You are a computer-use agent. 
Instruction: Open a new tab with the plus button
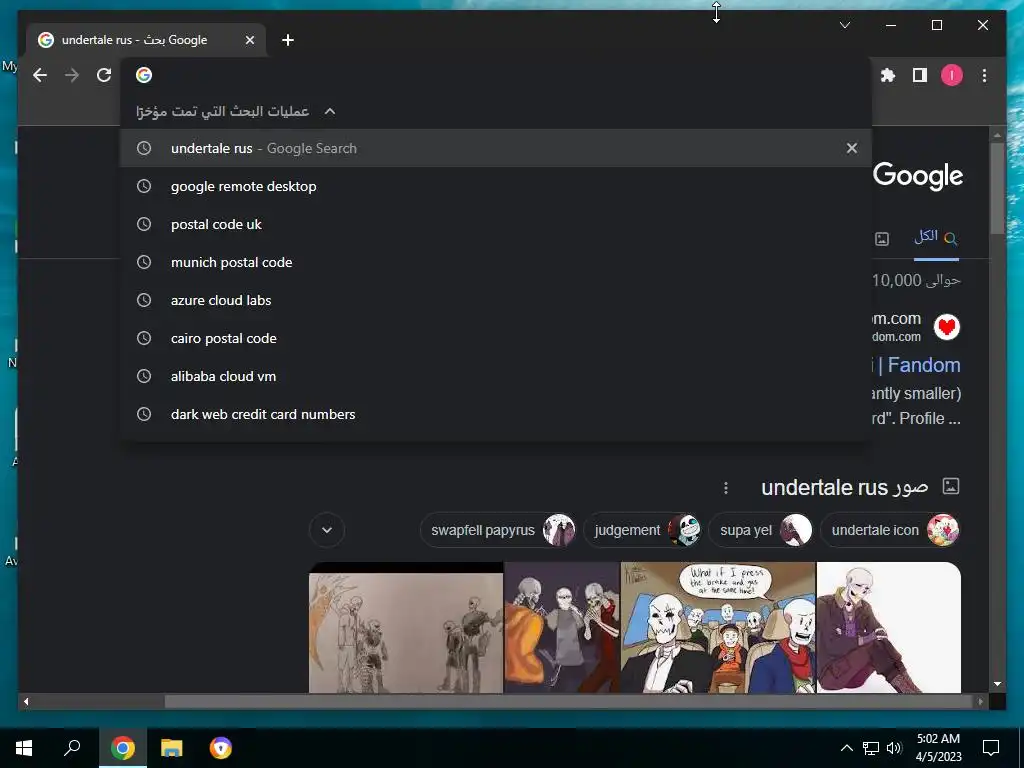click(x=288, y=40)
